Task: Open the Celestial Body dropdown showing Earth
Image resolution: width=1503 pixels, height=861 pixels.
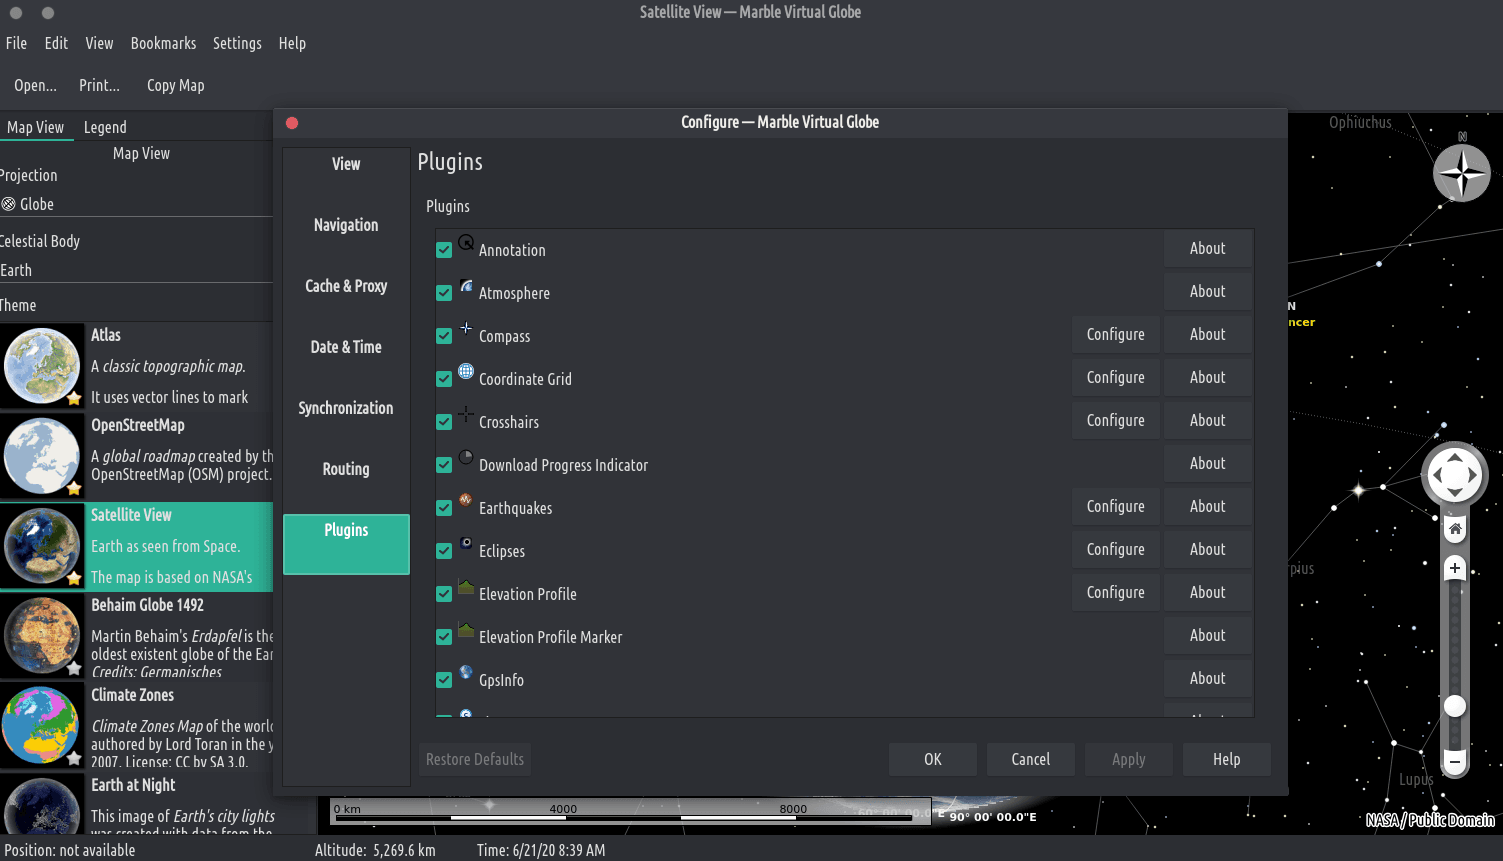Action: coord(136,270)
